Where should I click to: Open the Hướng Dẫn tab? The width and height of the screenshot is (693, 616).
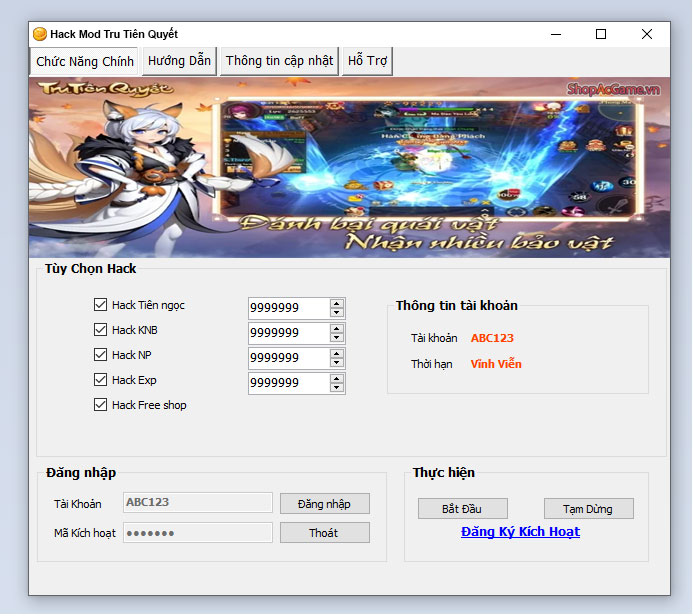click(x=179, y=61)
